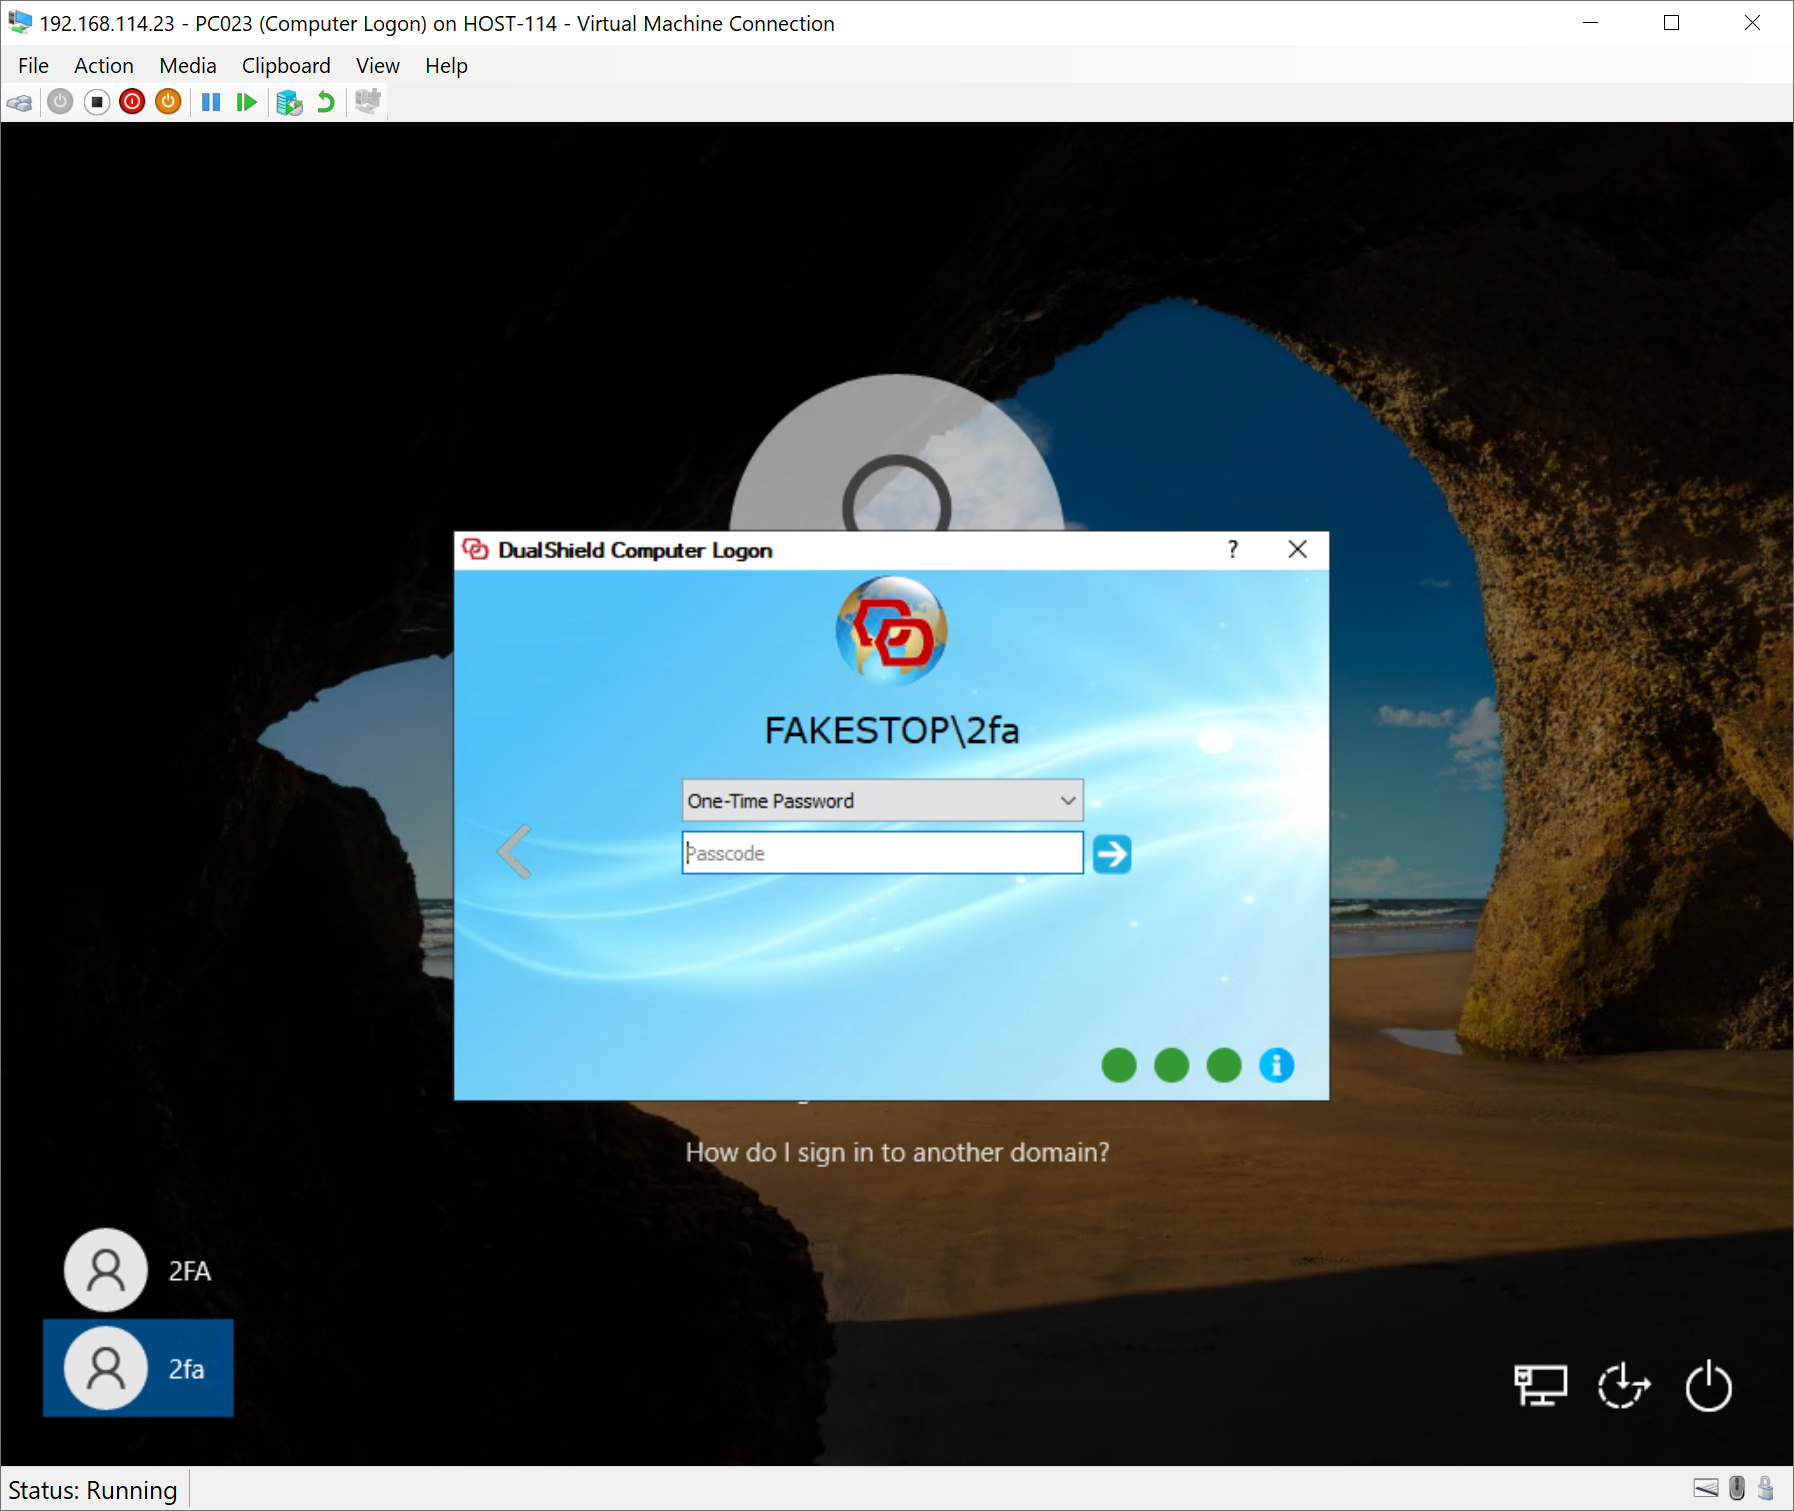This screenshot has width=1794, height=1511.
Task: Click the green Reset VM icon
Action: [246, 102]
